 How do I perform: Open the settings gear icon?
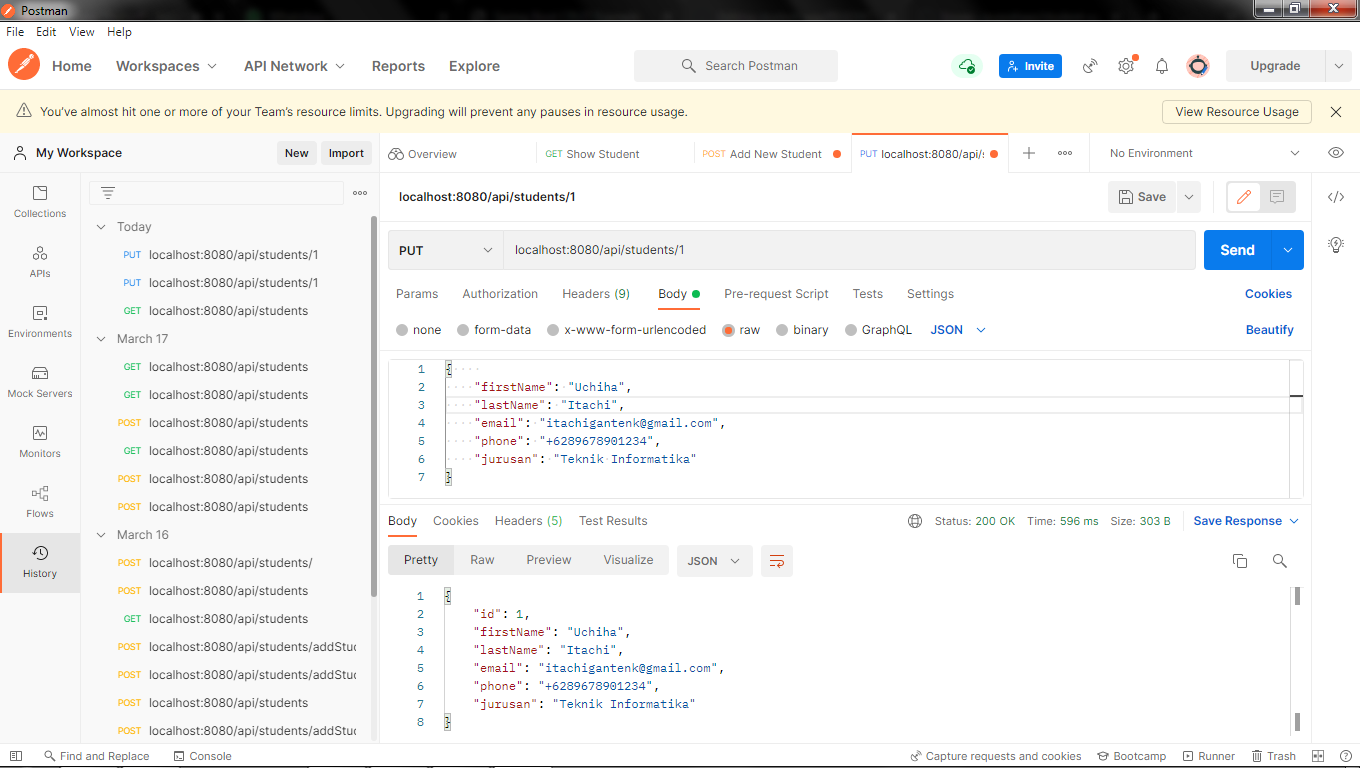point(1126,66)
